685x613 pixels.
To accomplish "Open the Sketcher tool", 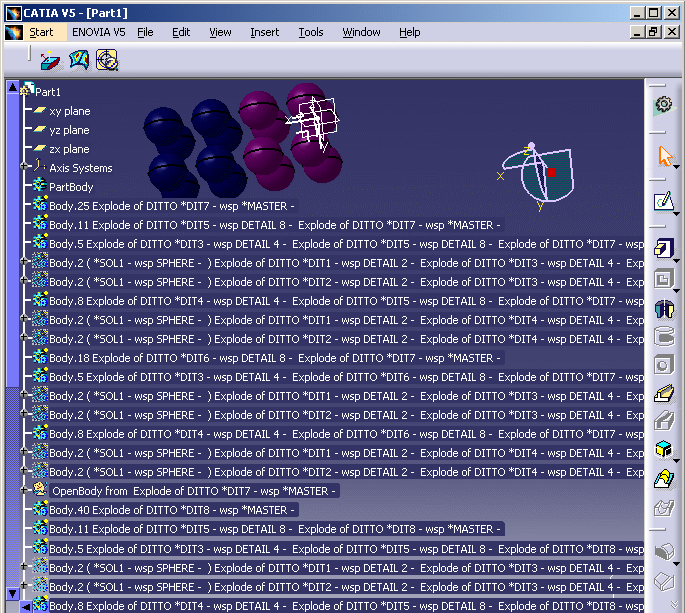I will click(662, 201).
